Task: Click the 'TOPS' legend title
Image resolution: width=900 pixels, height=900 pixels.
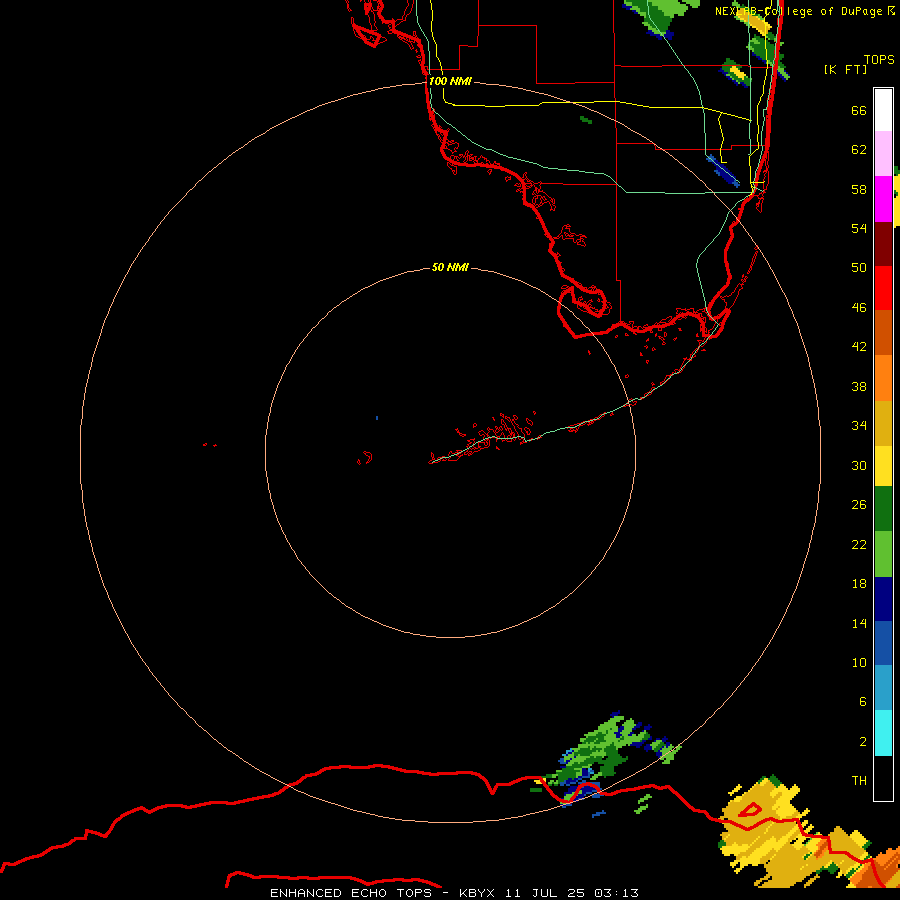Action: [879, 59]
